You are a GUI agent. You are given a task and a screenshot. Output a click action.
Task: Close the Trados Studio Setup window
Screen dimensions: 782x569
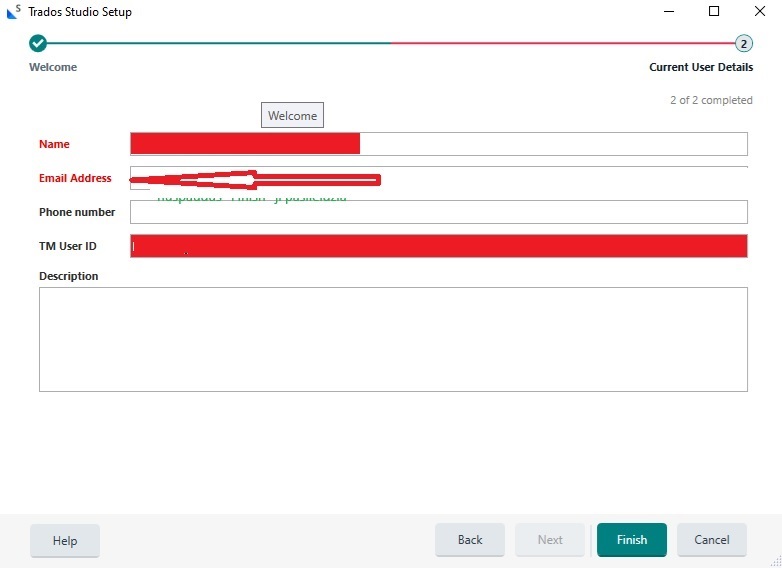[x=760, y=11]
